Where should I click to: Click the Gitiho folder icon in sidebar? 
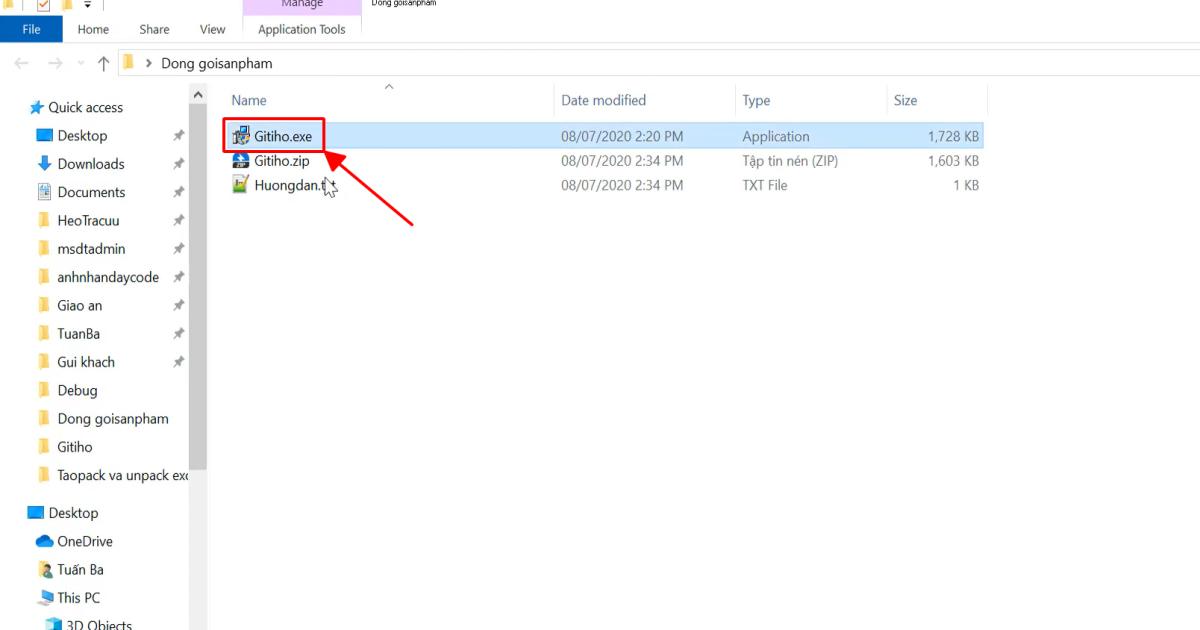(44, 447)
